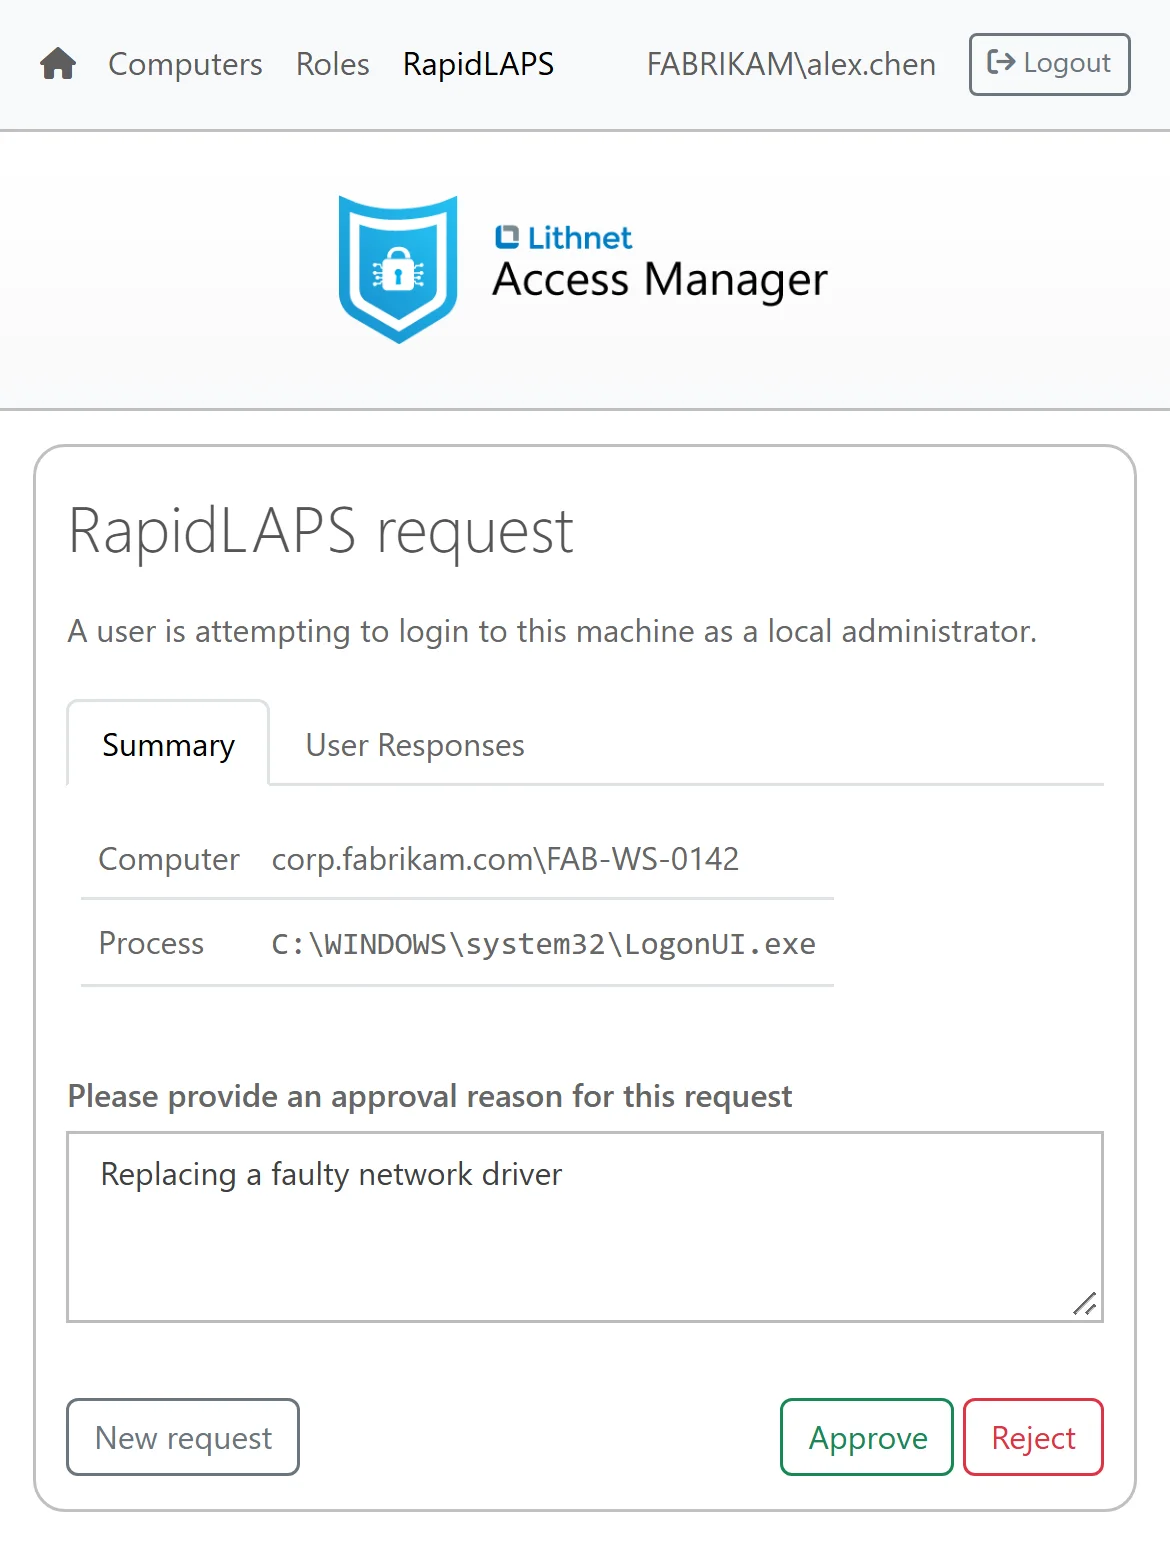Focus the approval reason text area

(x=585, y=1227)
